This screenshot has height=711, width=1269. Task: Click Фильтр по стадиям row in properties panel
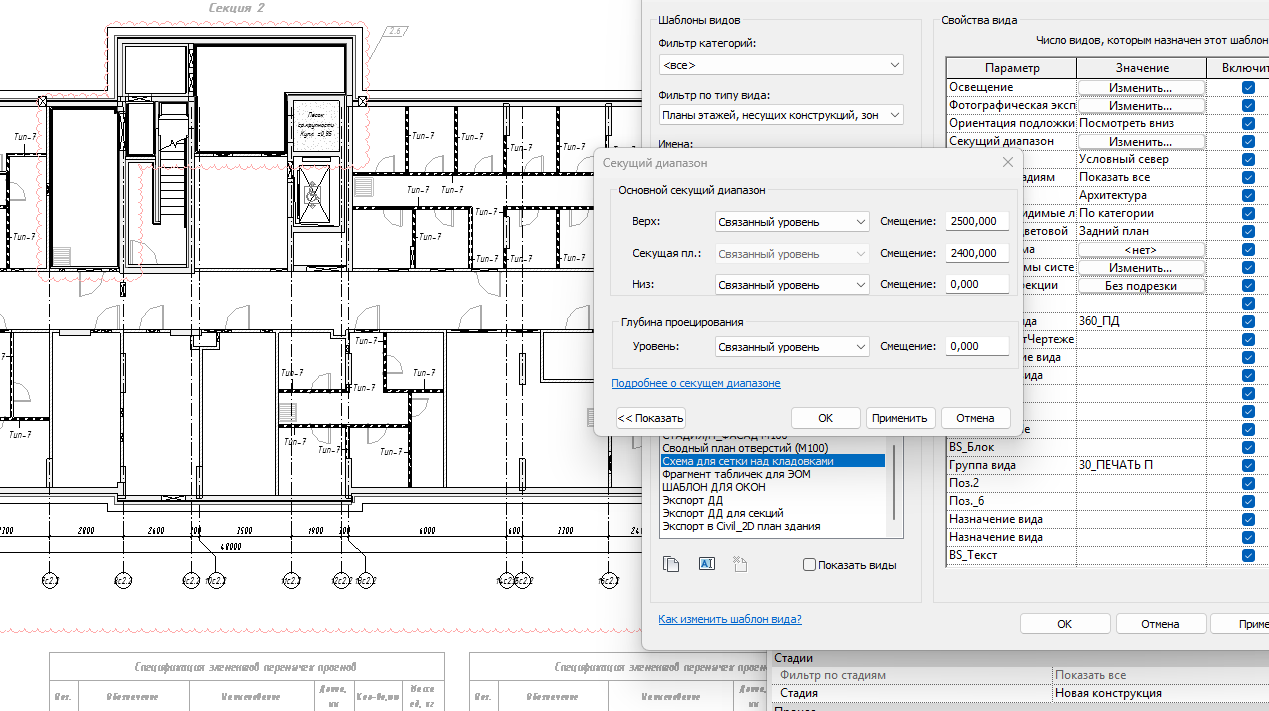click(x=1018, y=675)
